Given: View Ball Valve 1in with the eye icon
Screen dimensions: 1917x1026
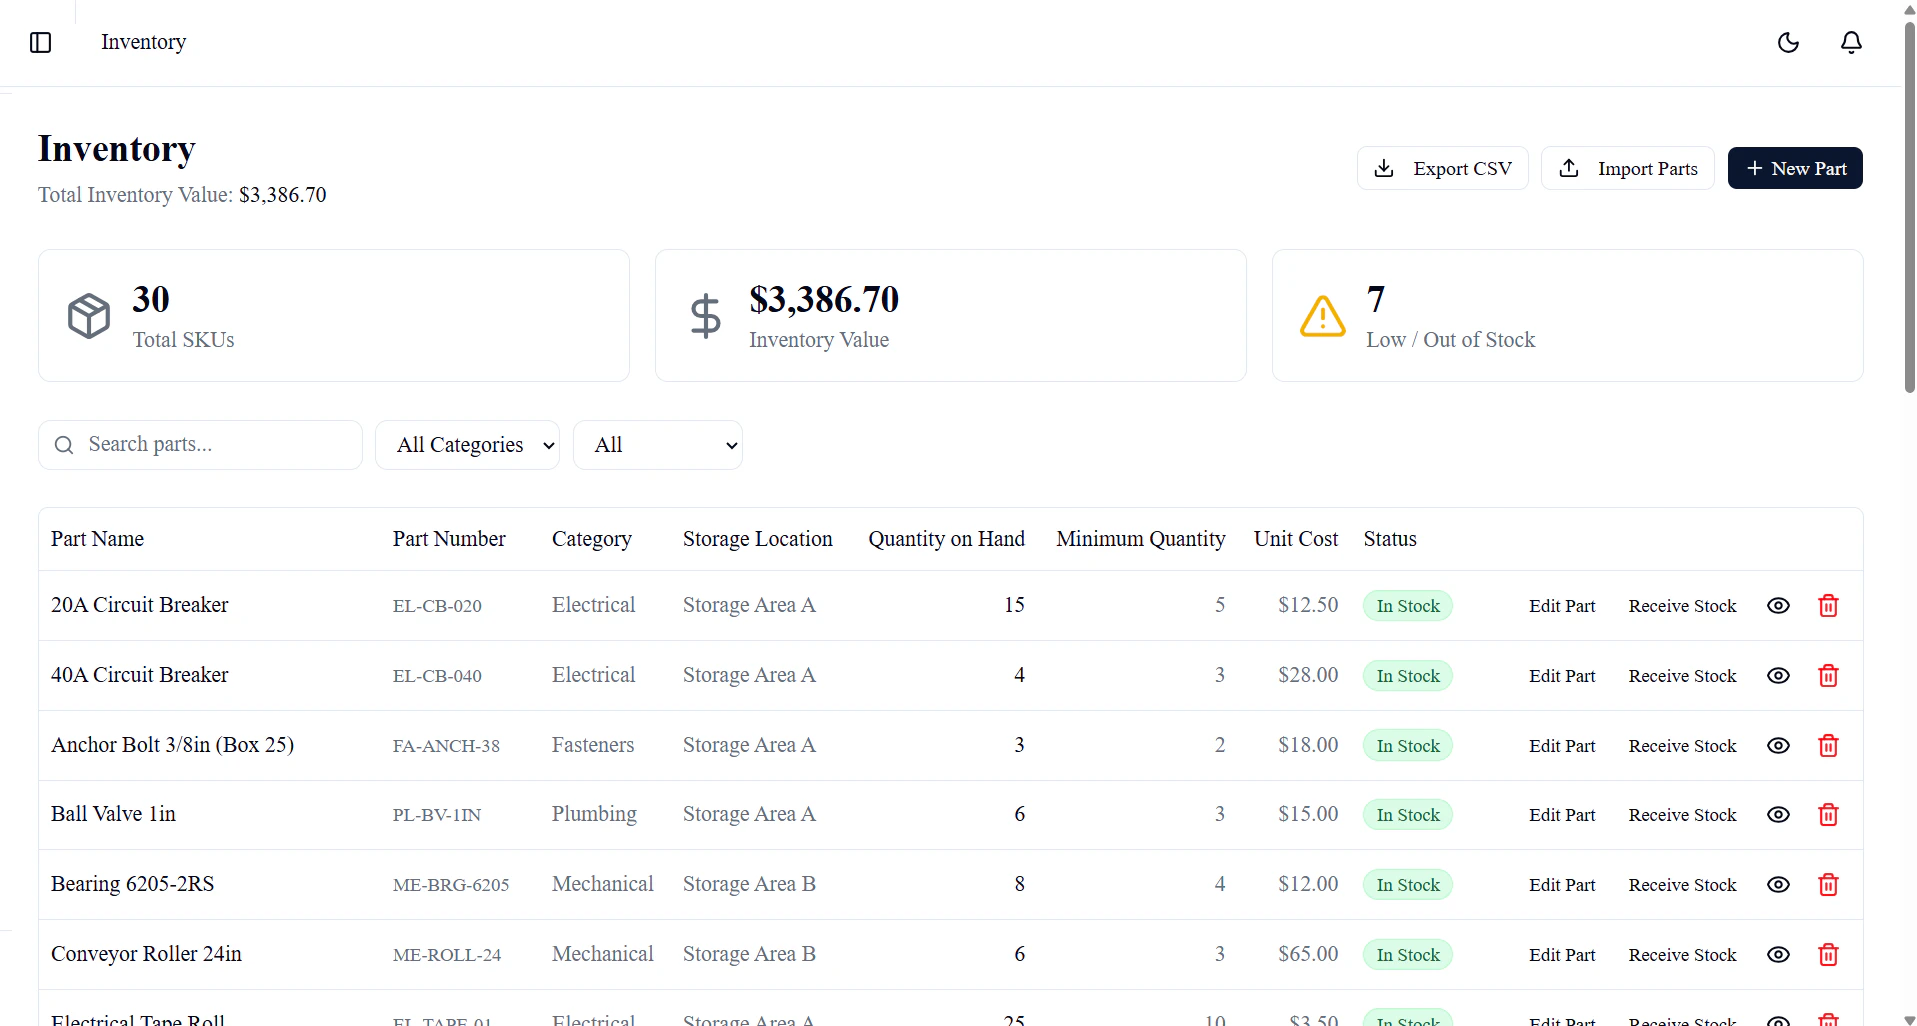Looking at the screenshot, I should (1778, 814).
